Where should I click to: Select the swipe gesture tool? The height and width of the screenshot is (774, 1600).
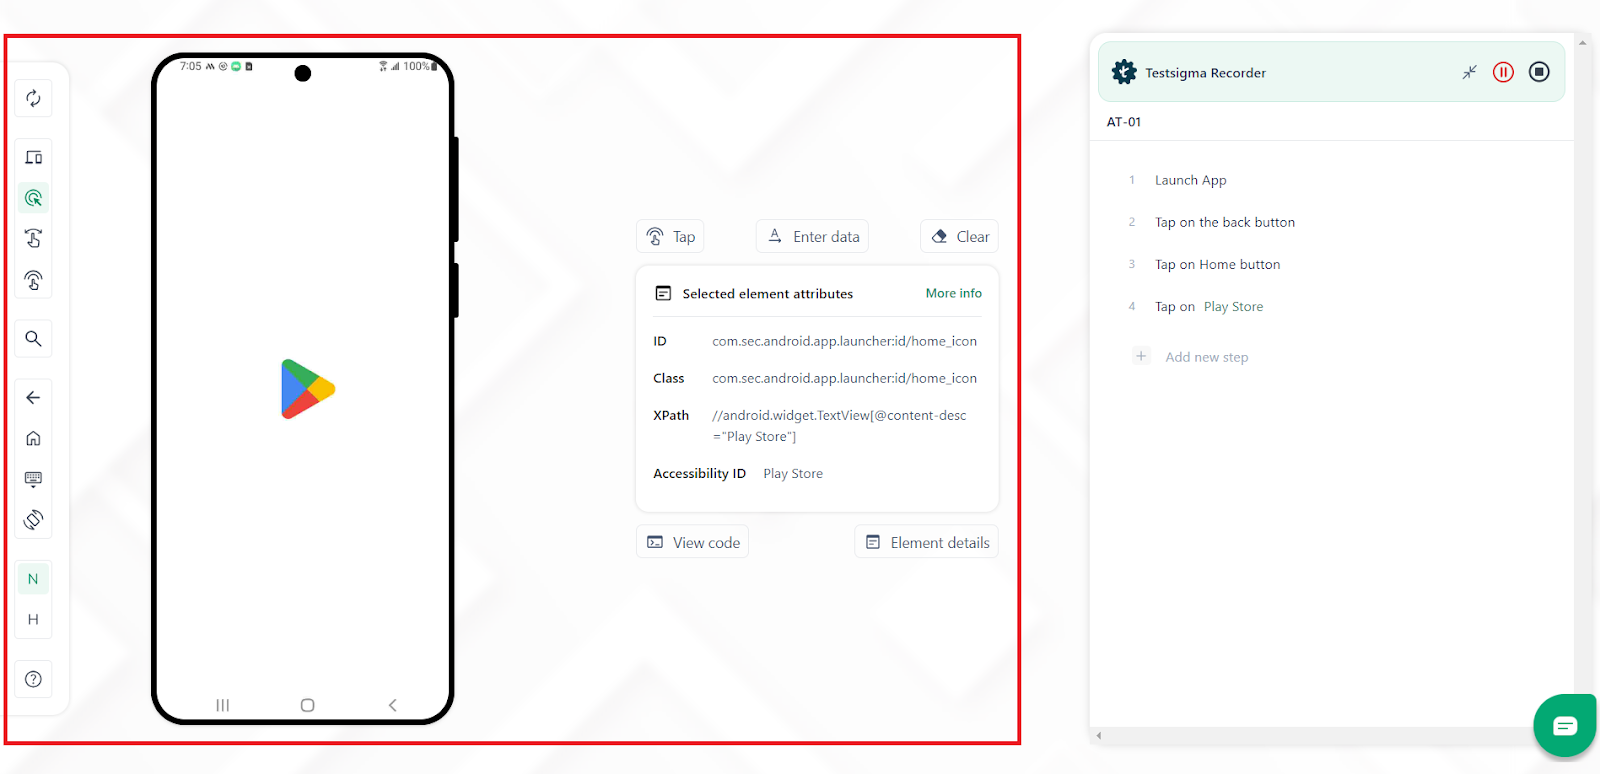33,238
